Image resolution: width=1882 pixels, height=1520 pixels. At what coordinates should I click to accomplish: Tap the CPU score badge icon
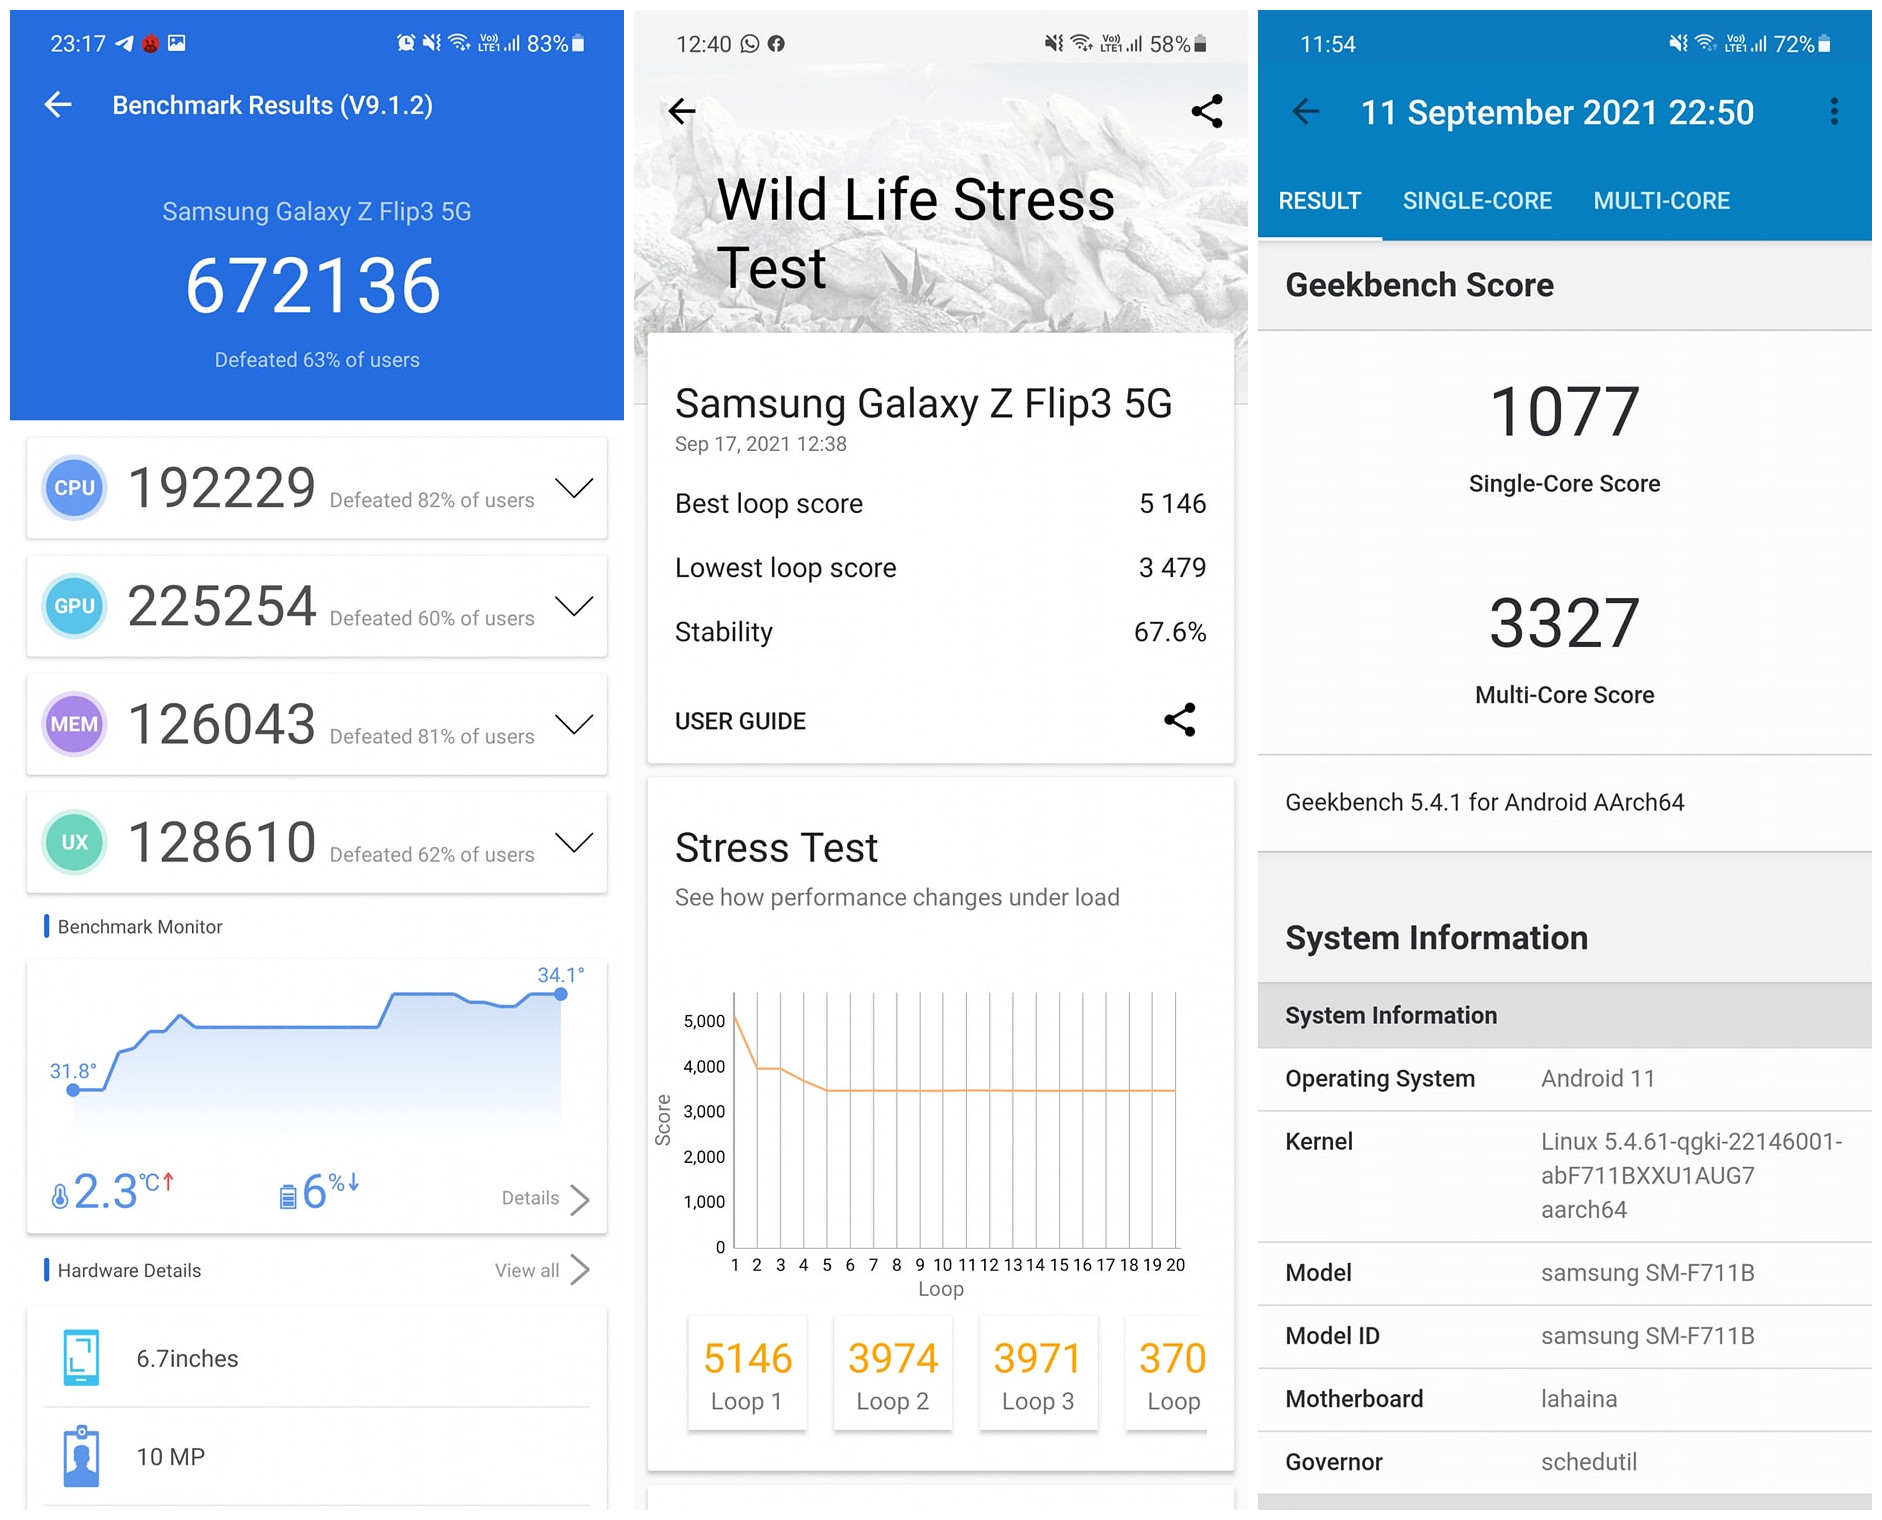coord(74,488)
